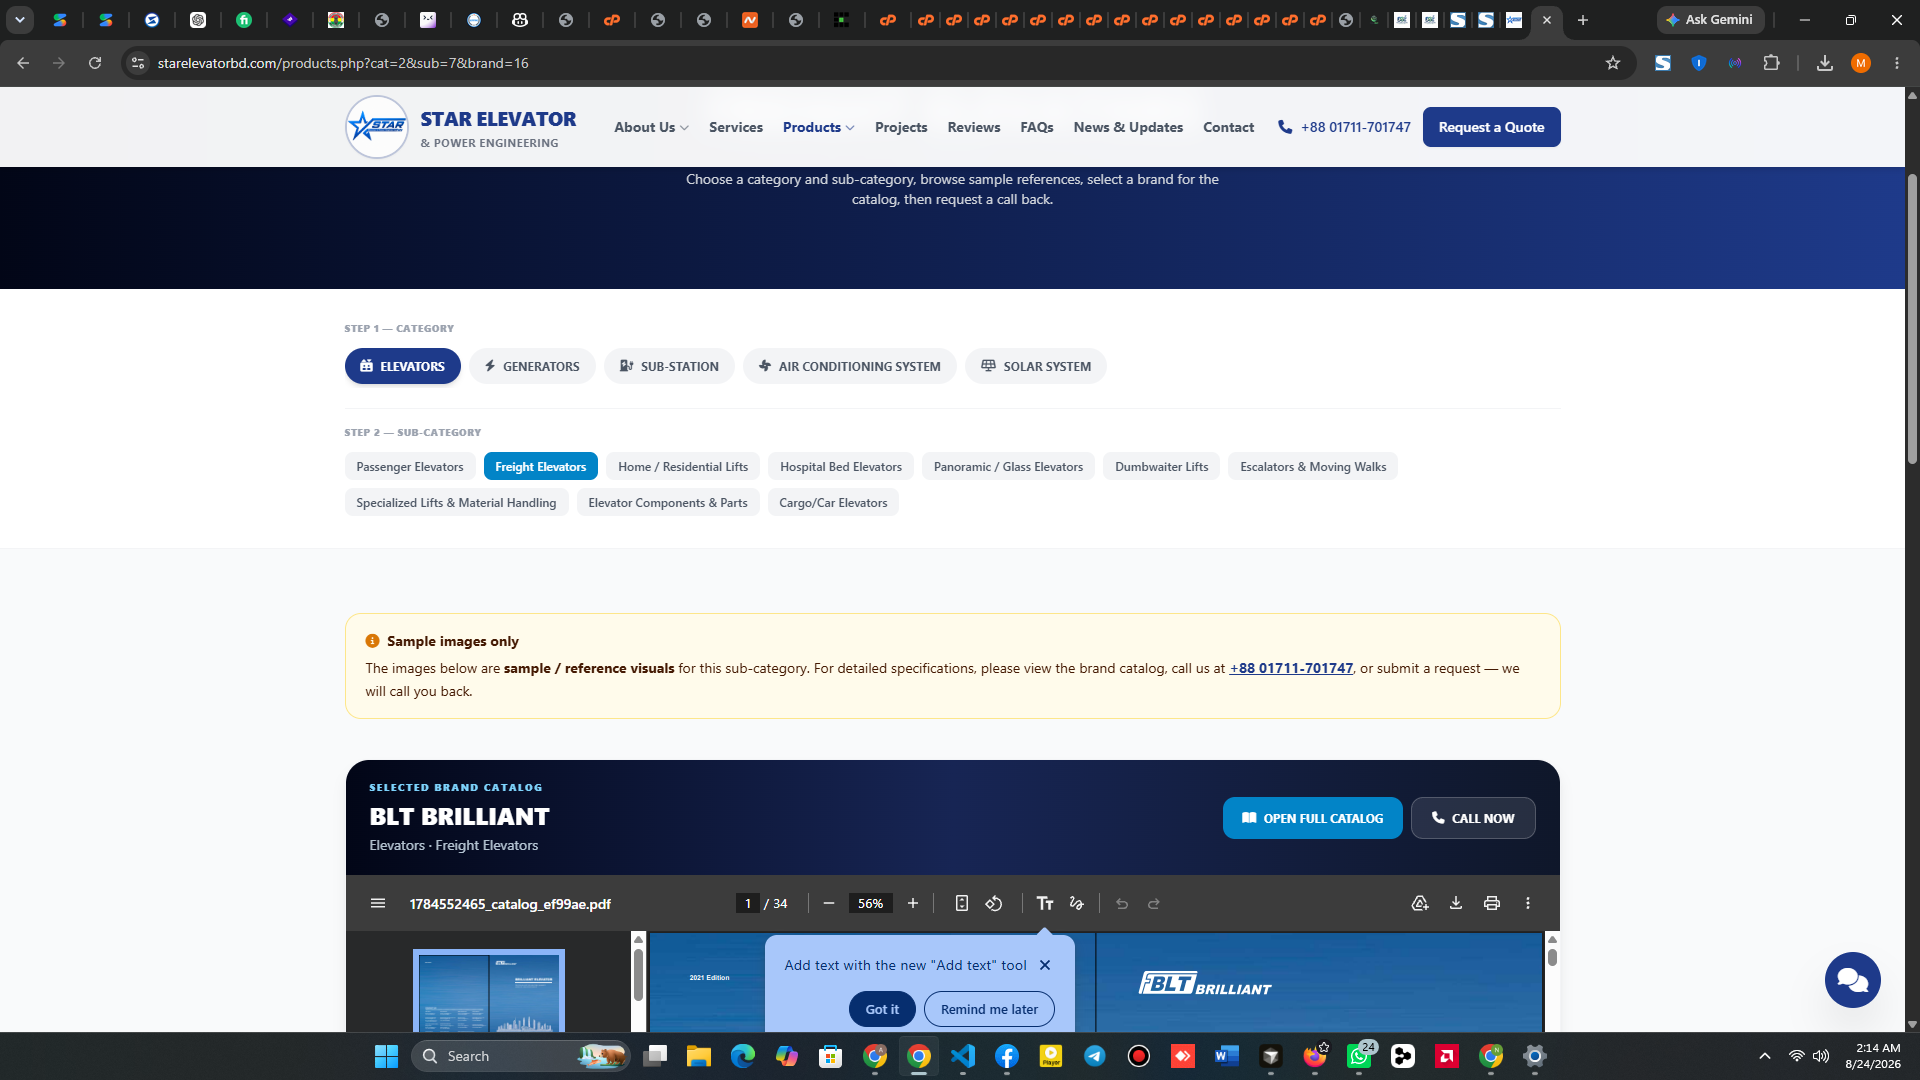Viewport: 1920px width, 1080px height.
Task: Show hidden system tray icons
Action: 1765,1056
